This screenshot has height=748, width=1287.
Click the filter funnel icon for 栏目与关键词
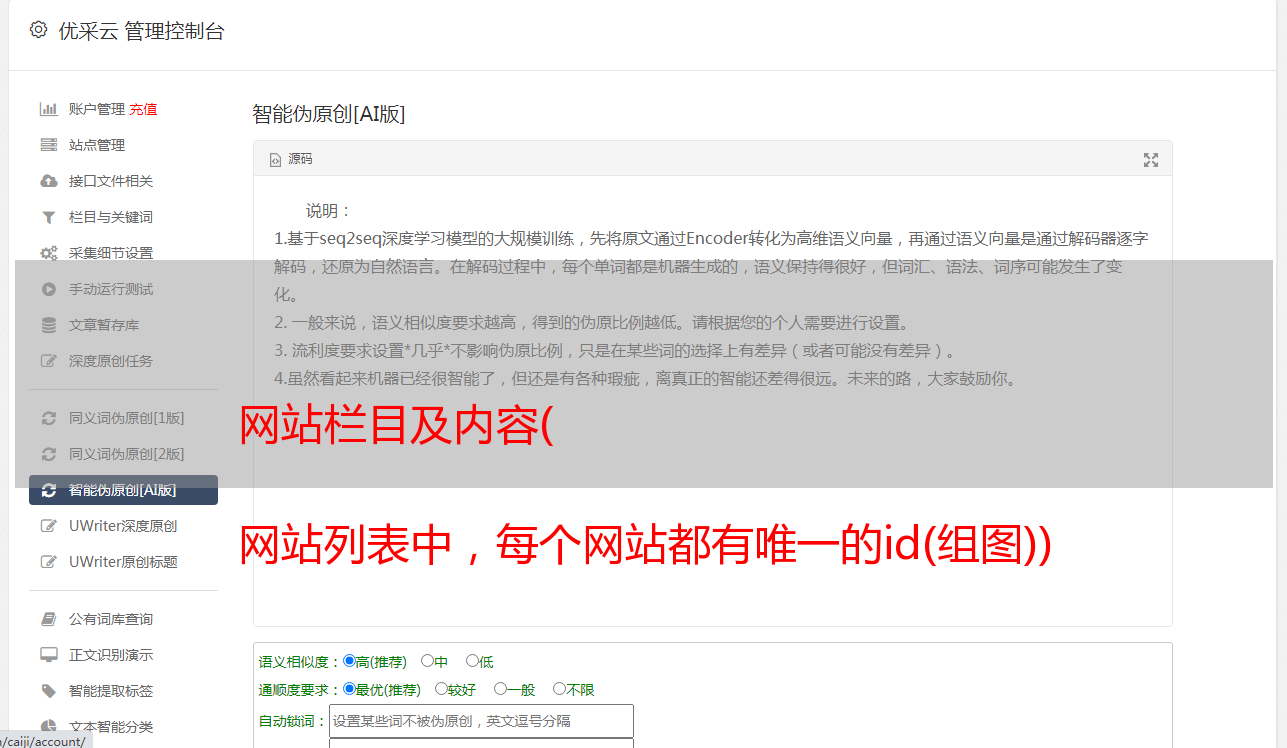(x=48, y=217)
